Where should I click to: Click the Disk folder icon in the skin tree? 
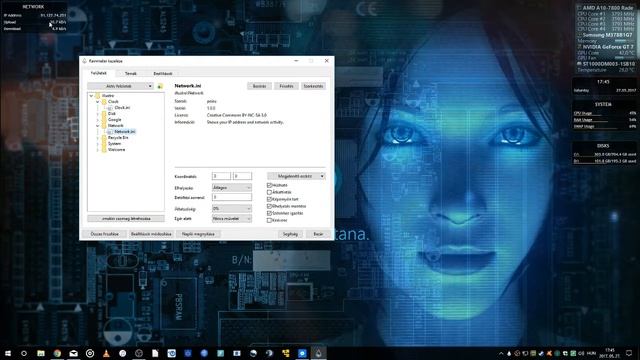click(104, 113)
